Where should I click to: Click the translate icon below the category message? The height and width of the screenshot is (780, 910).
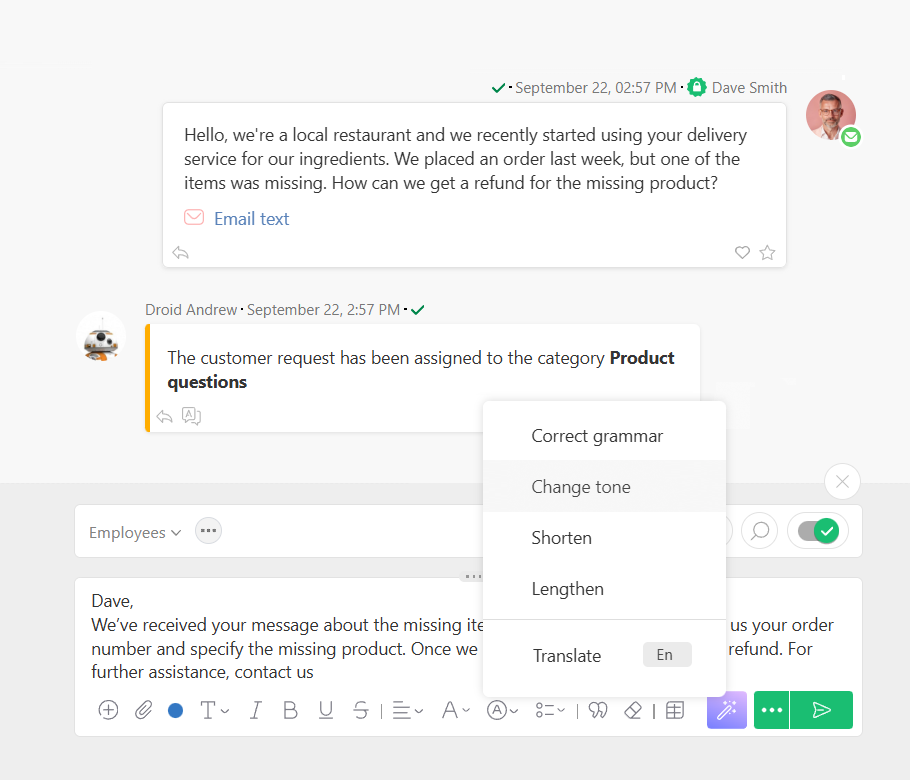tap(191, 417)
